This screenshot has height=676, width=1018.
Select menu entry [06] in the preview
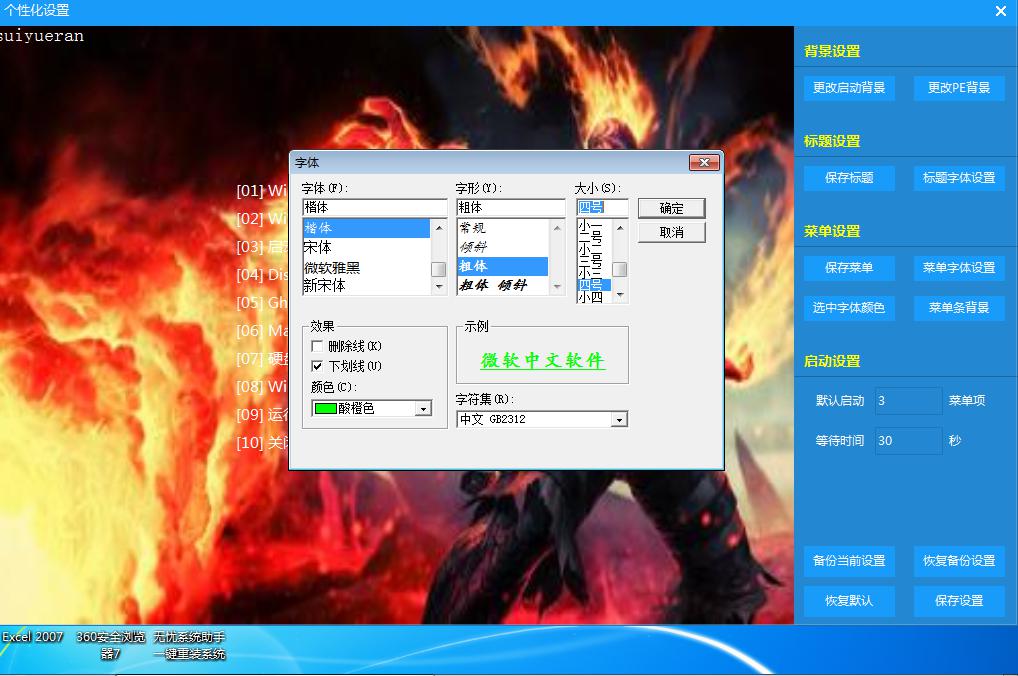262,331
